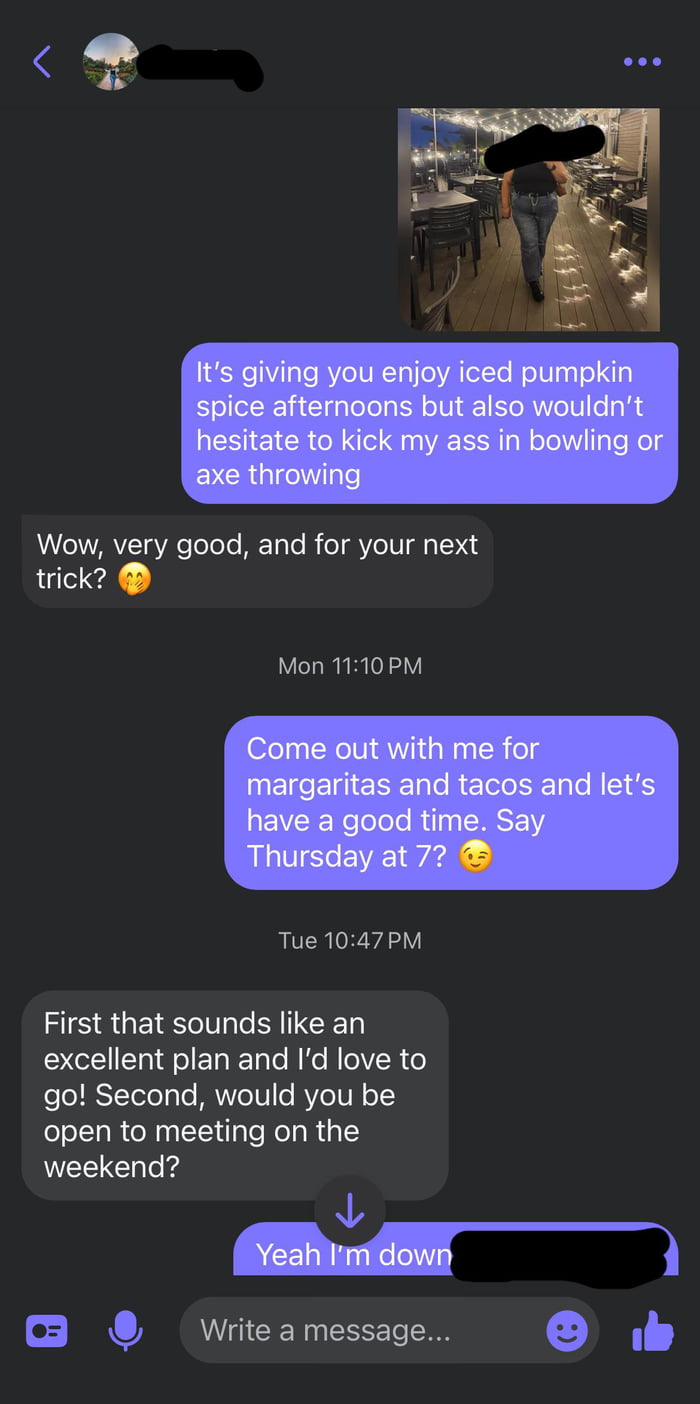This screenshot has height=1404, width=700.
Task: Tap the 'Yeah I'm down' message bubble
Action: tap(456, 1250)
